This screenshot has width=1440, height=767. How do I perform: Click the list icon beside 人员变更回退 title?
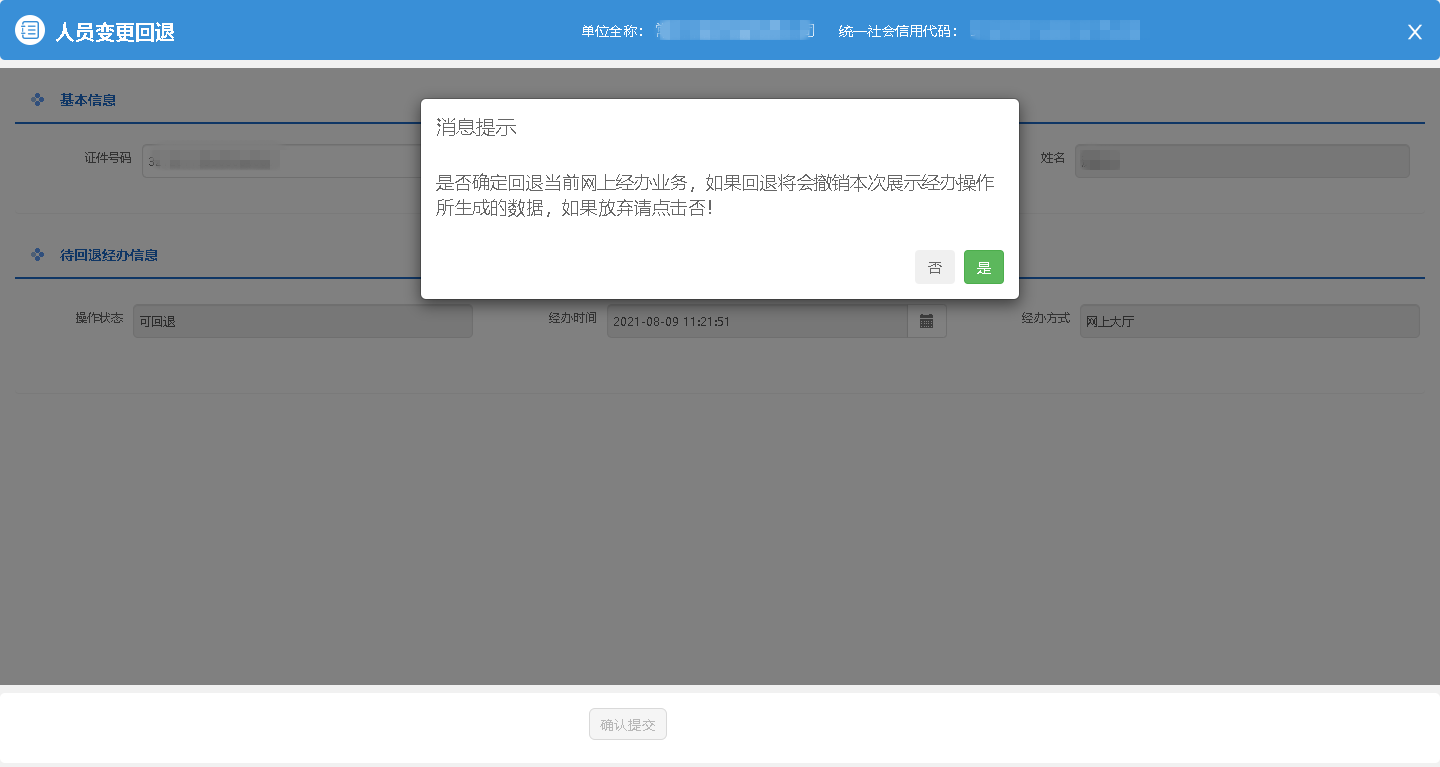30,31
